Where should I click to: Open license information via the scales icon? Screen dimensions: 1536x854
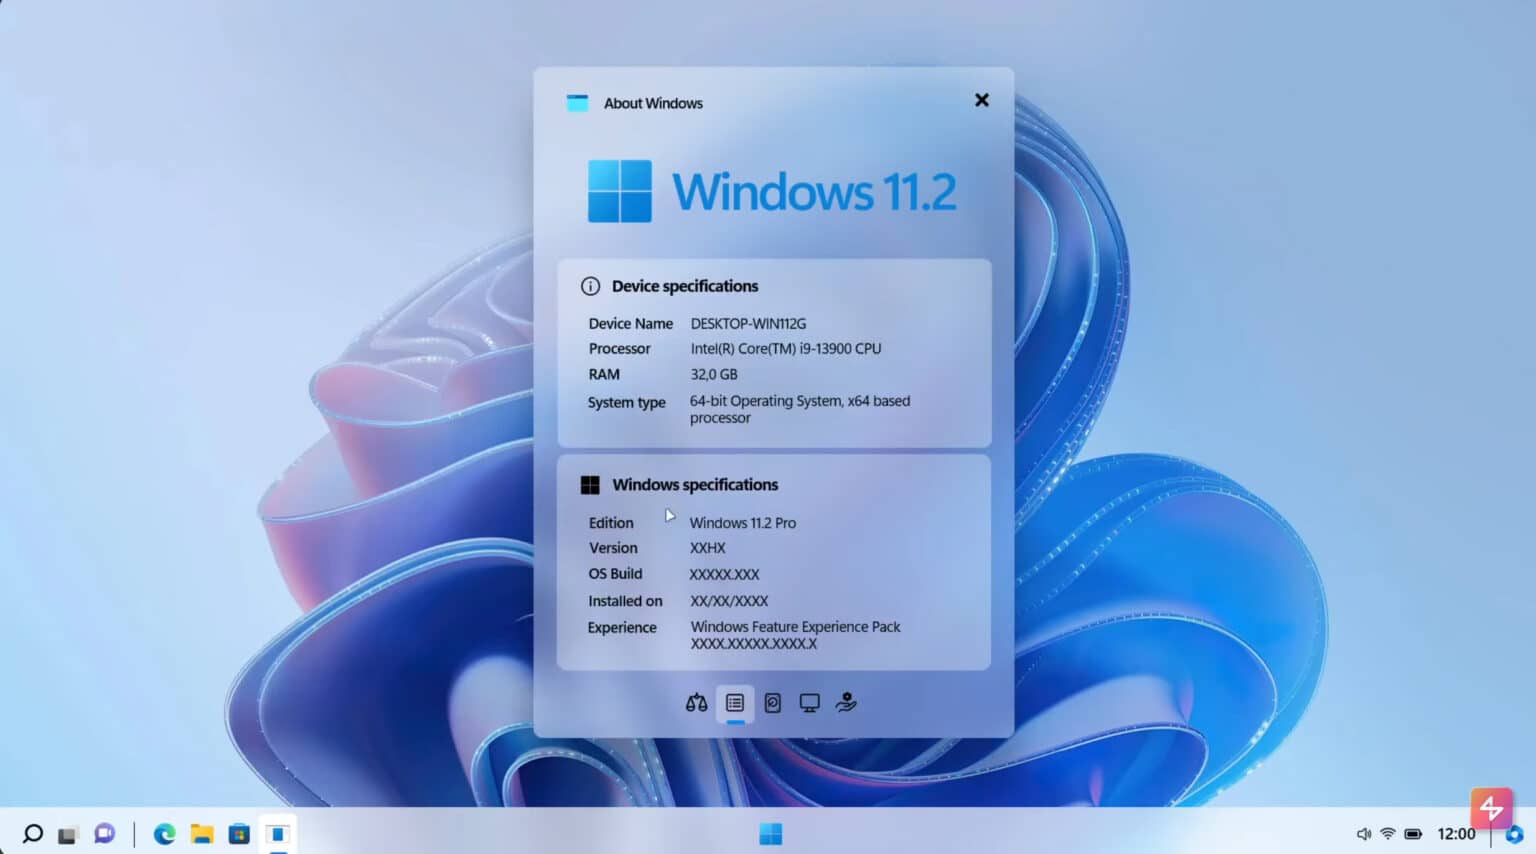click(695, 703)
